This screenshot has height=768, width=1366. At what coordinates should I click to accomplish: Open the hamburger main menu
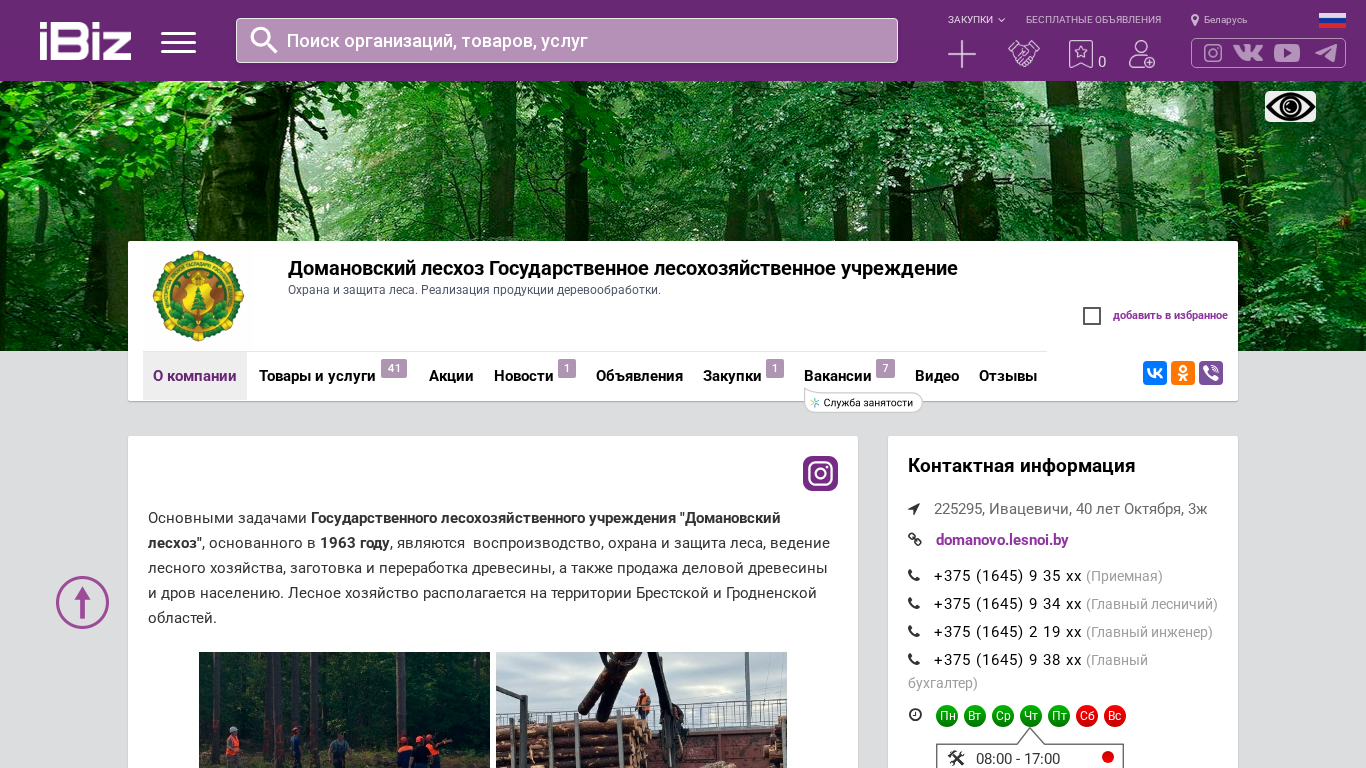pos(178,42)
